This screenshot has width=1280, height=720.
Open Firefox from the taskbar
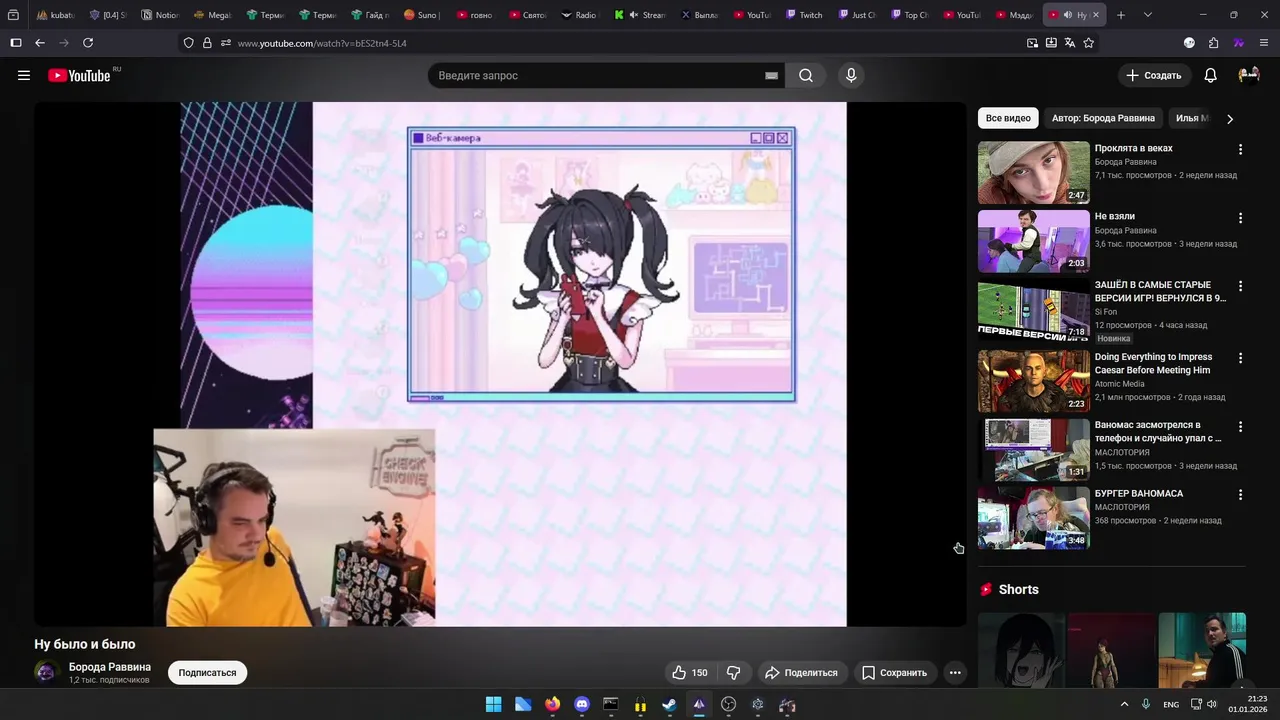click(553, 705)
